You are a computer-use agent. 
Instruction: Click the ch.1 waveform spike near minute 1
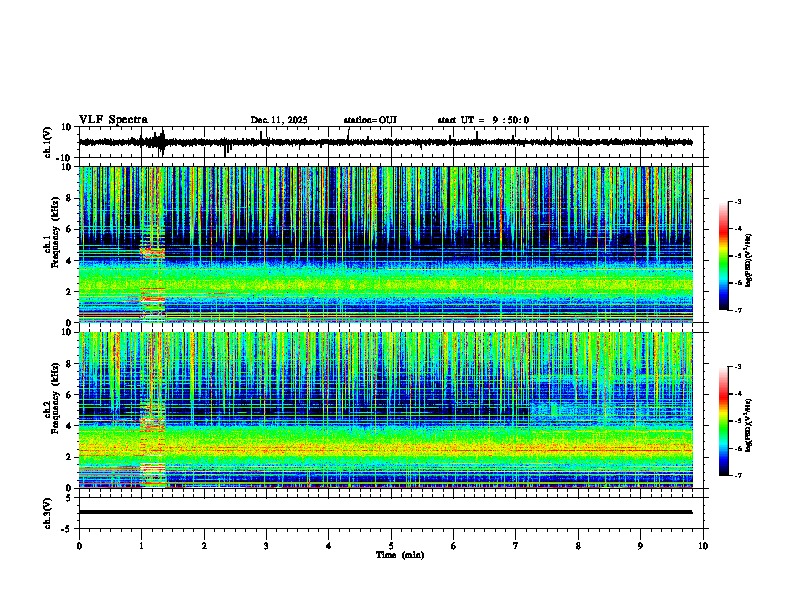tap(162, 142)
